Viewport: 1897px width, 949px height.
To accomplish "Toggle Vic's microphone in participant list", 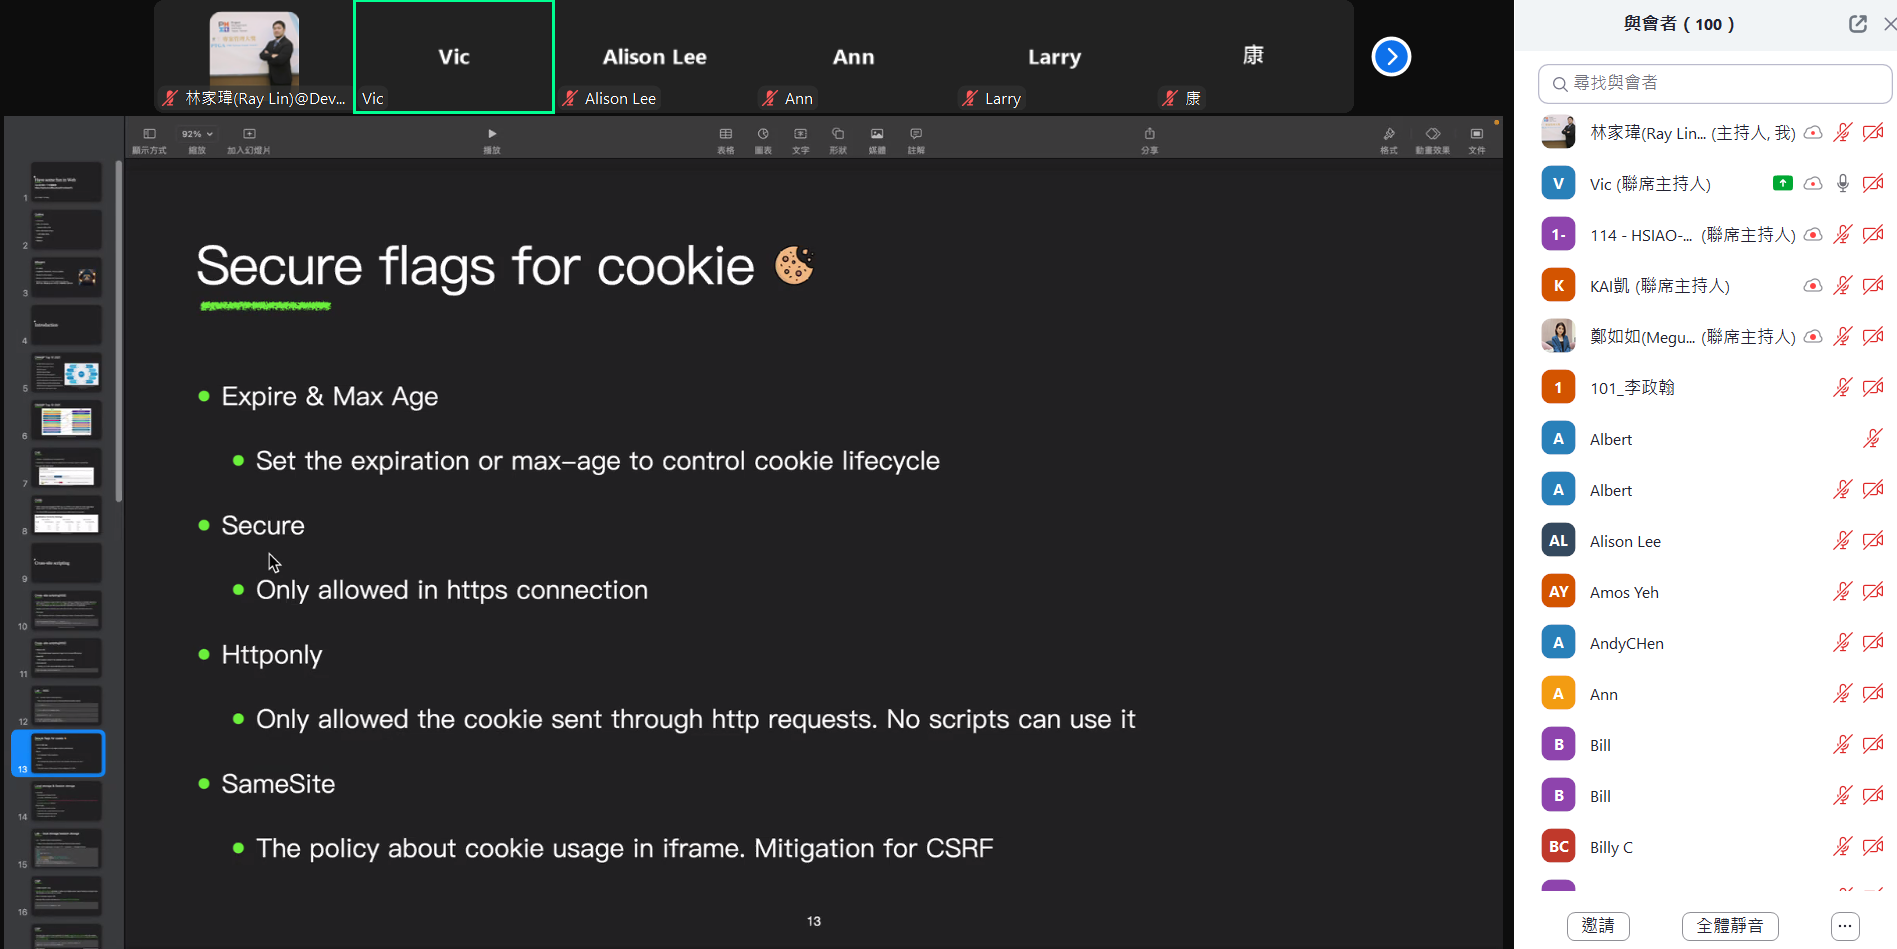I will click(1842, 184).
